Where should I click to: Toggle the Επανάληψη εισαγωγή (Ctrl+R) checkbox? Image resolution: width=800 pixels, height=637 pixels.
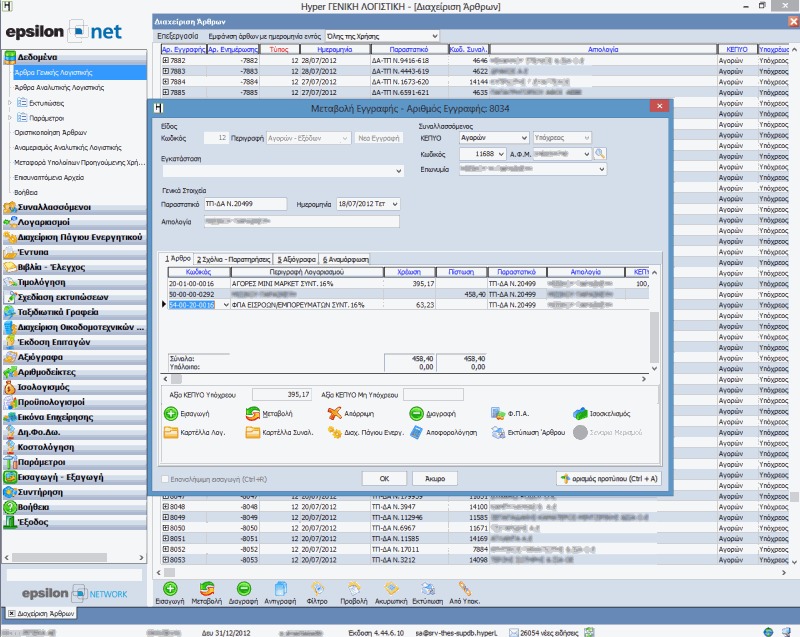pos(166,479)
